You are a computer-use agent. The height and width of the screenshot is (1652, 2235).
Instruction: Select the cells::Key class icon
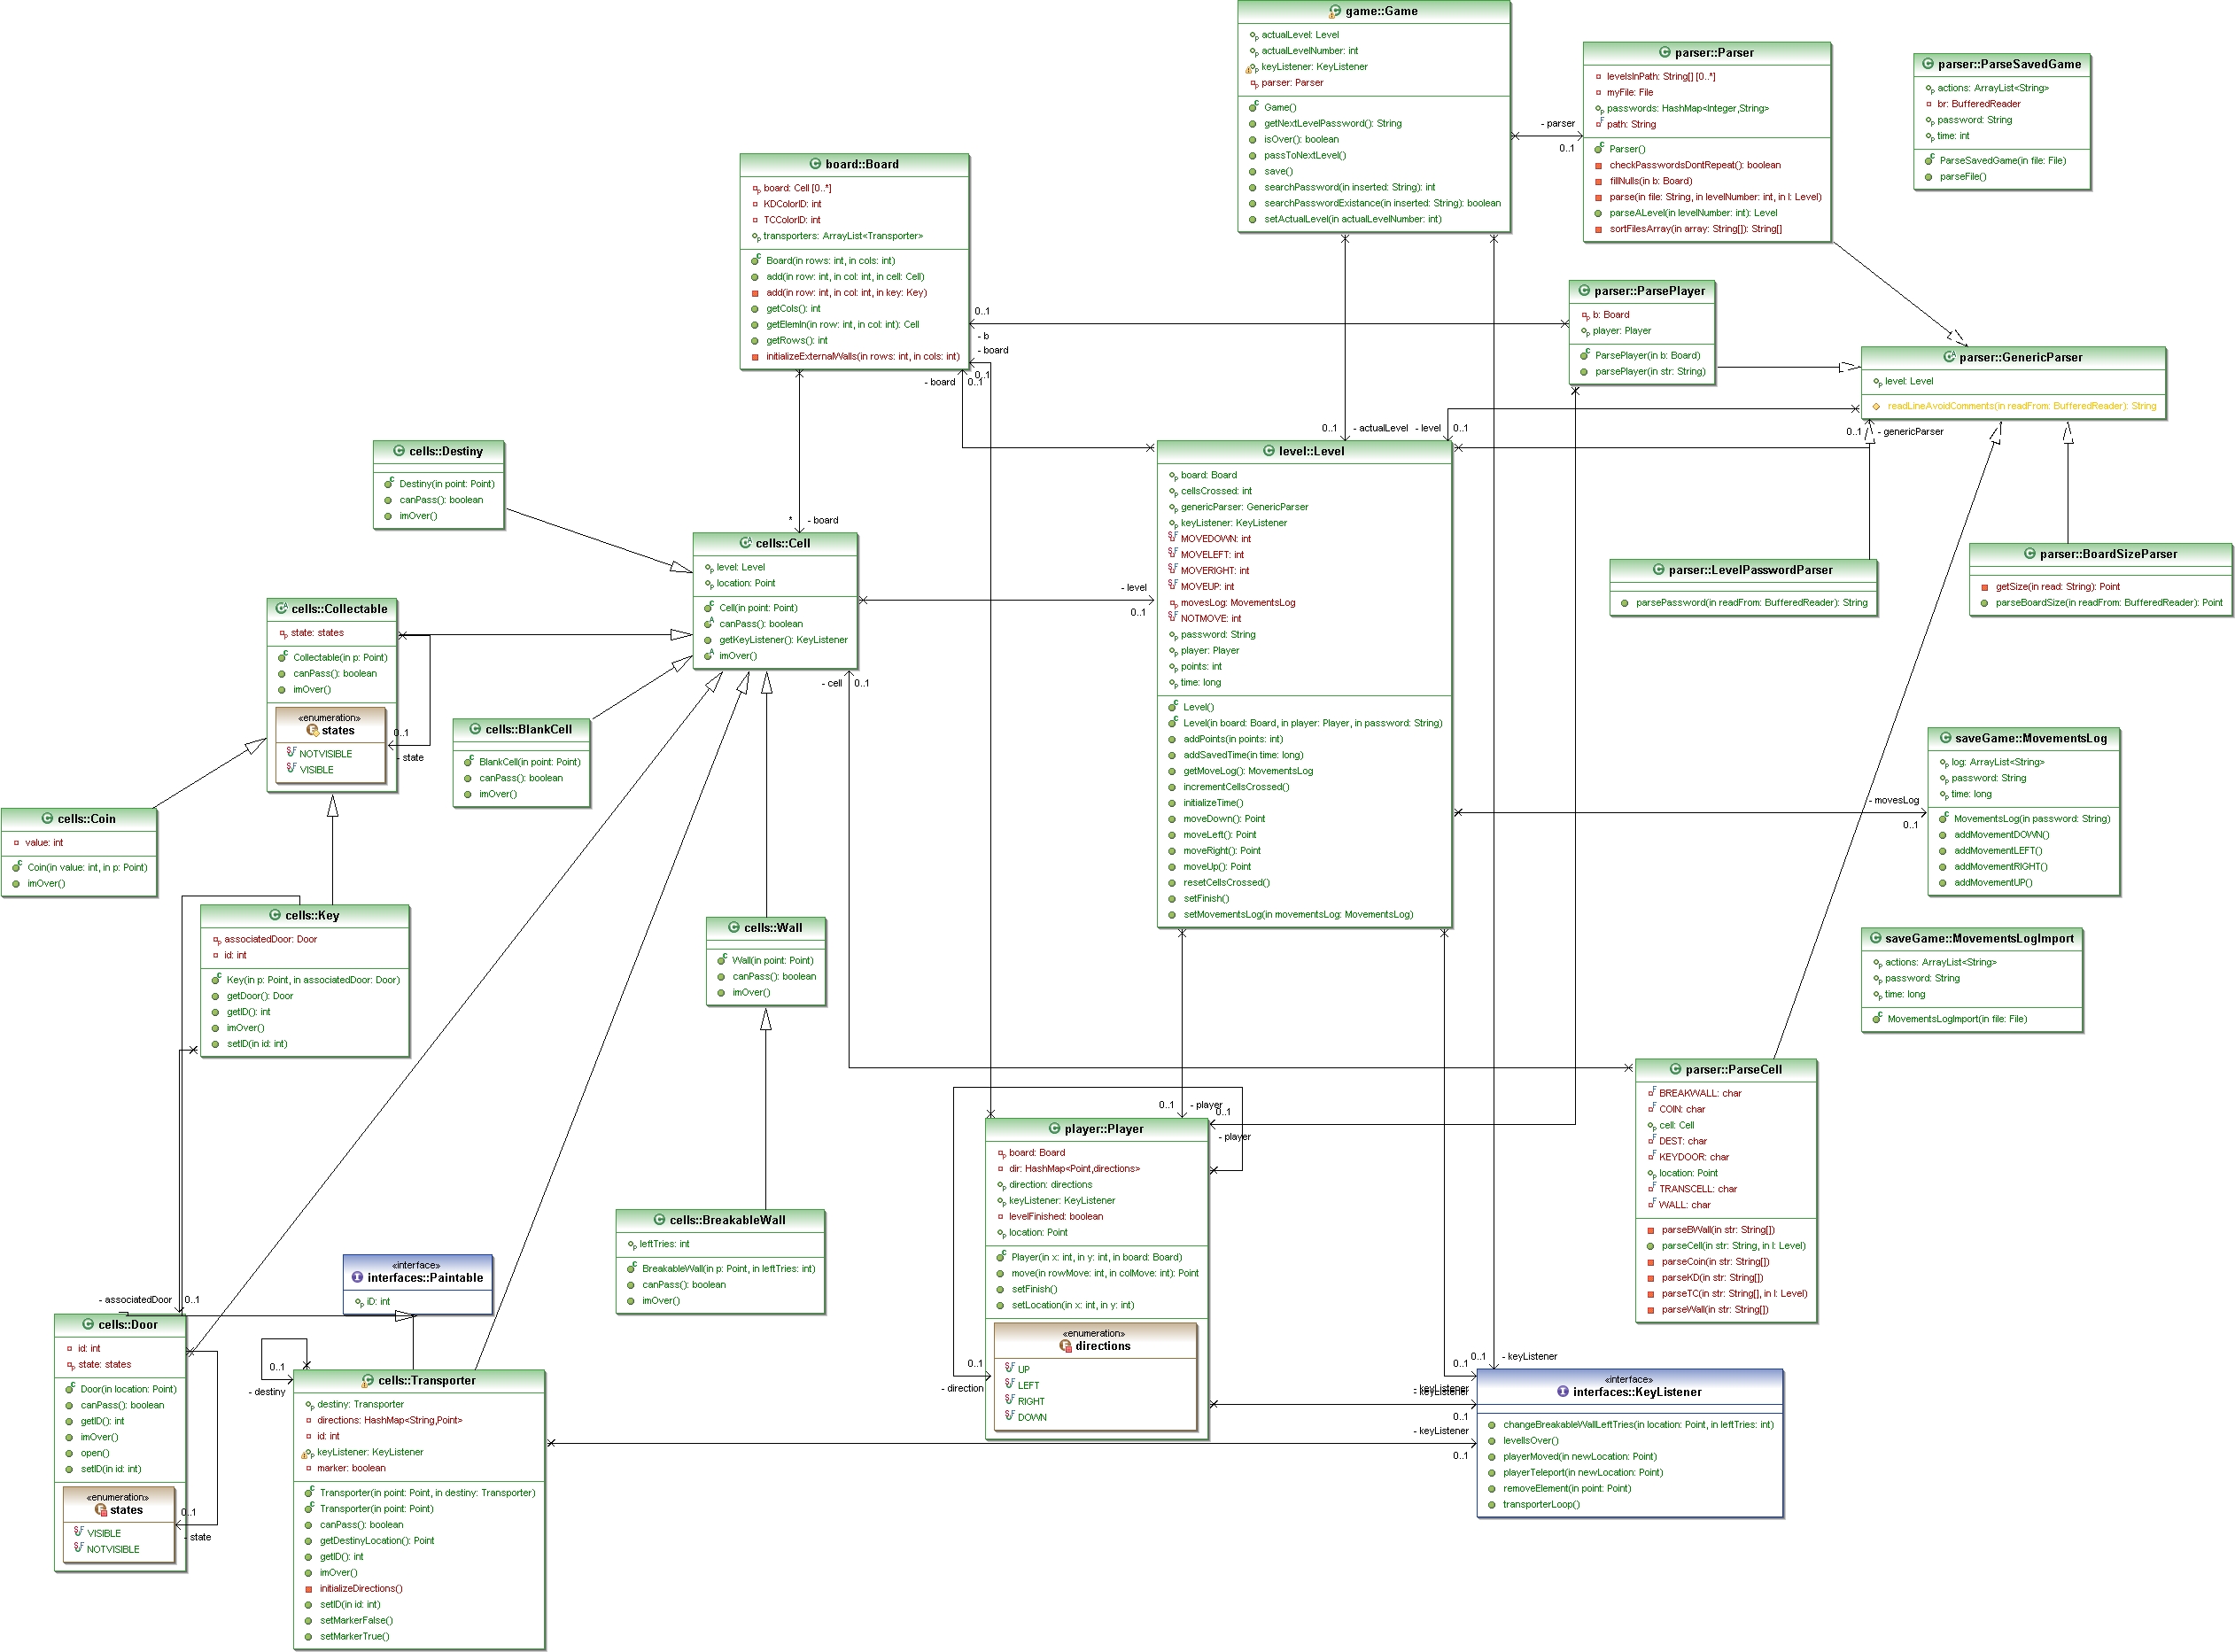pyautogui.click(x=275, y=915)
